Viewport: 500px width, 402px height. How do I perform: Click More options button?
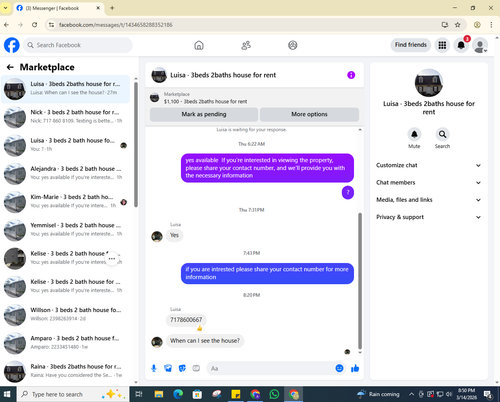tap(309, 114)
